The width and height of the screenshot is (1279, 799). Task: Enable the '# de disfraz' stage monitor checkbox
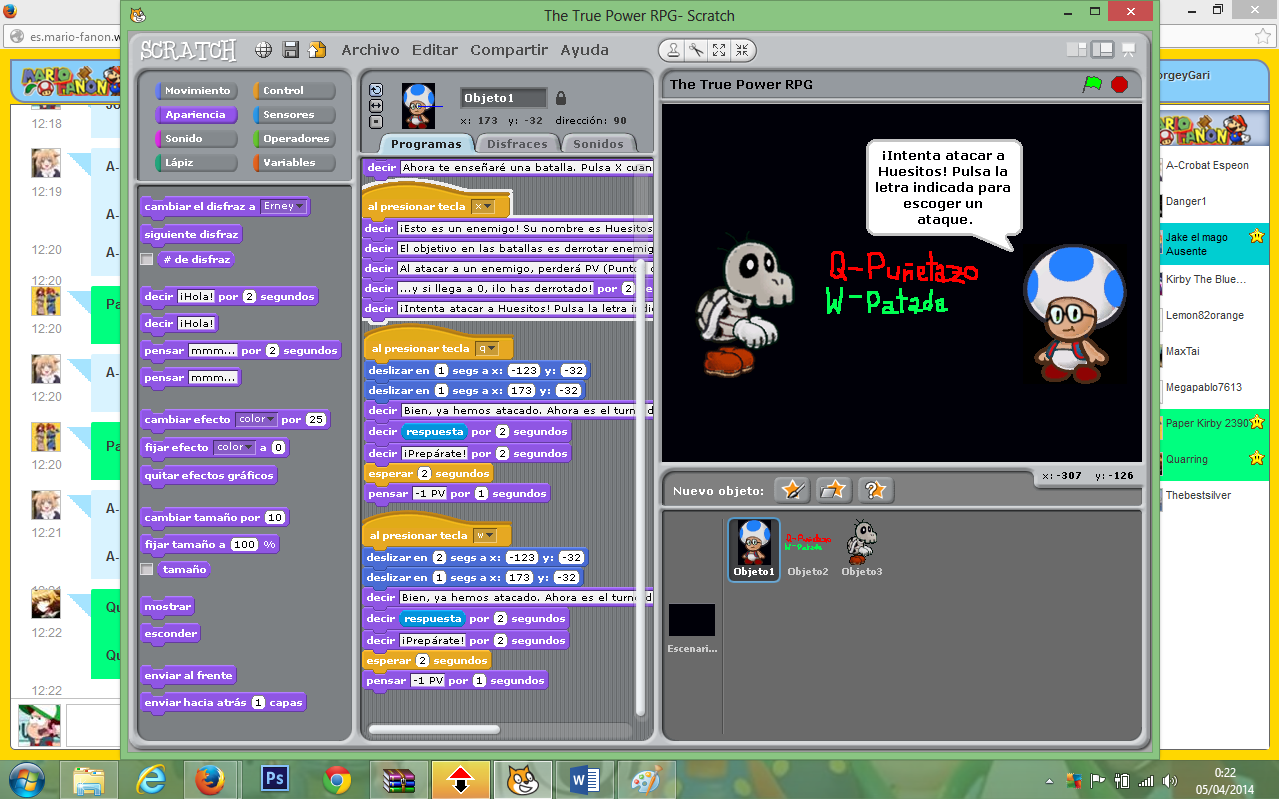click(x=147, y=259)
